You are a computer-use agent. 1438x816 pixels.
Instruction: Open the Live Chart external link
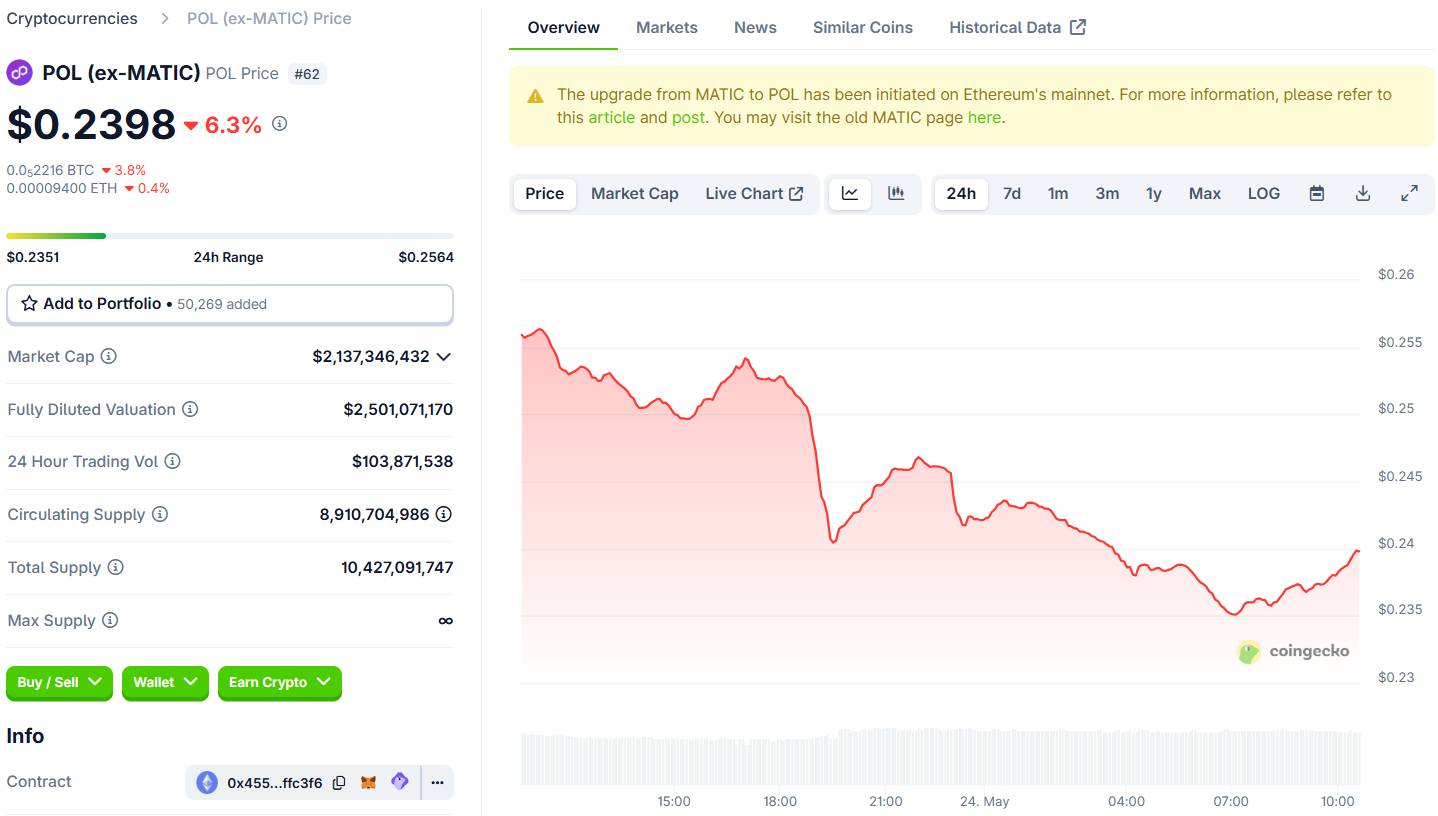click(754, 193)
